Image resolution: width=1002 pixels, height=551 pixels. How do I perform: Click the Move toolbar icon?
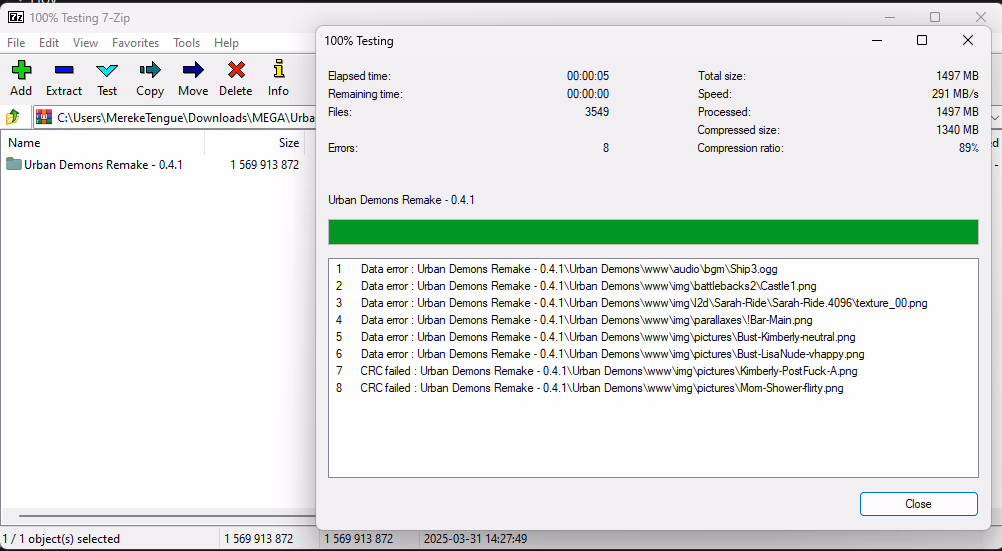click(x=193, y=78)
